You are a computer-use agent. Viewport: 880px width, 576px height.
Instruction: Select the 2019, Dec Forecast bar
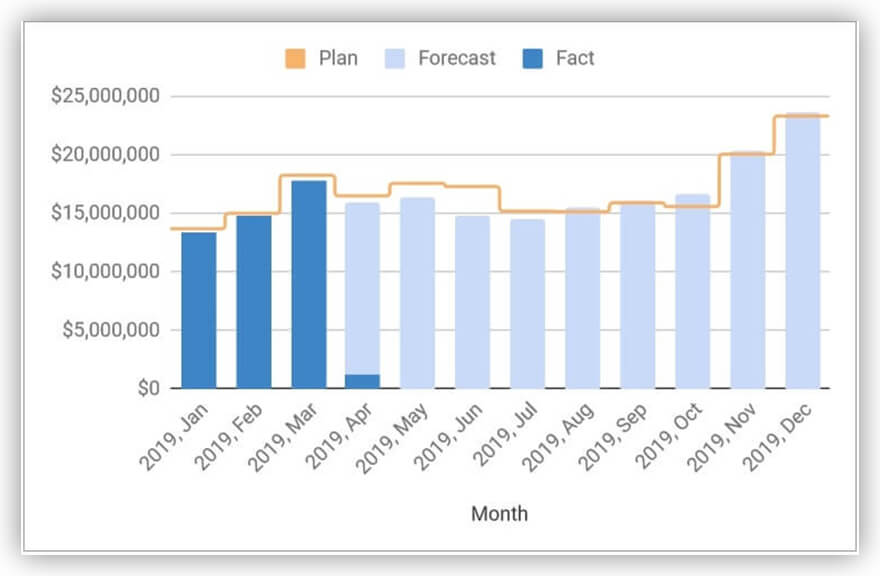[802, 251]
